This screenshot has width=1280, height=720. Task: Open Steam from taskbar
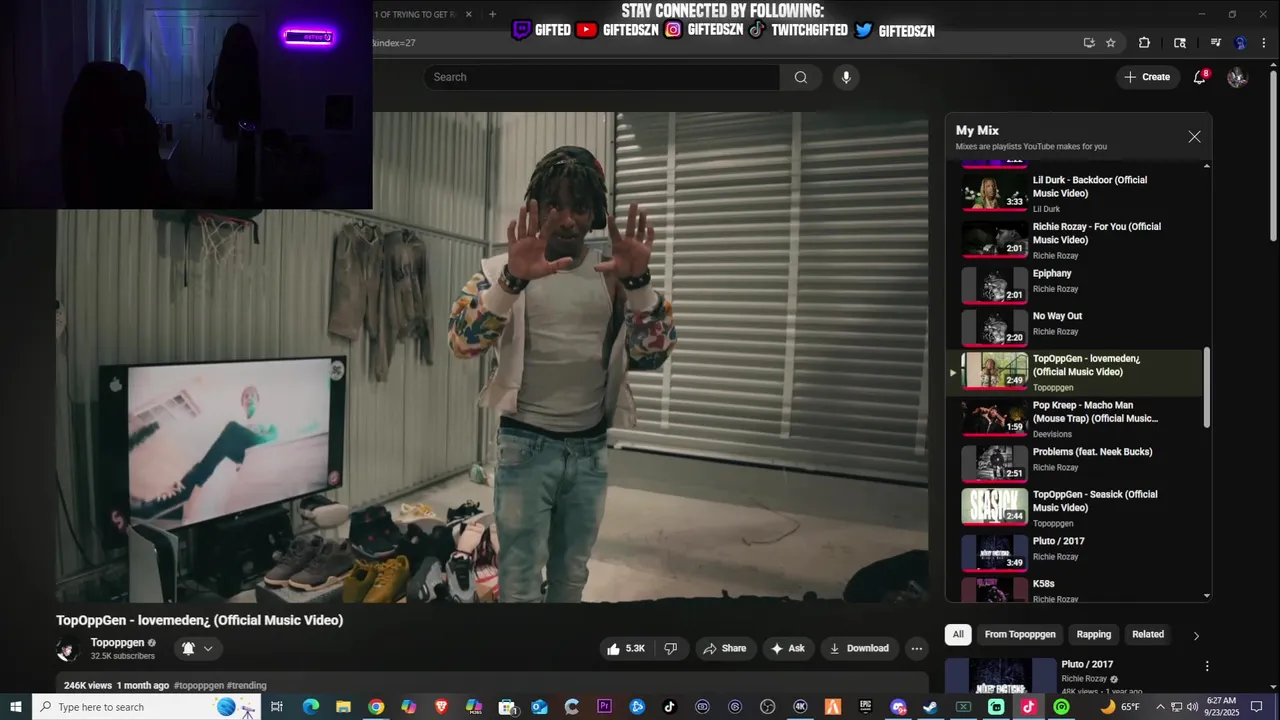pyautogui.click(x=931, y=707)
